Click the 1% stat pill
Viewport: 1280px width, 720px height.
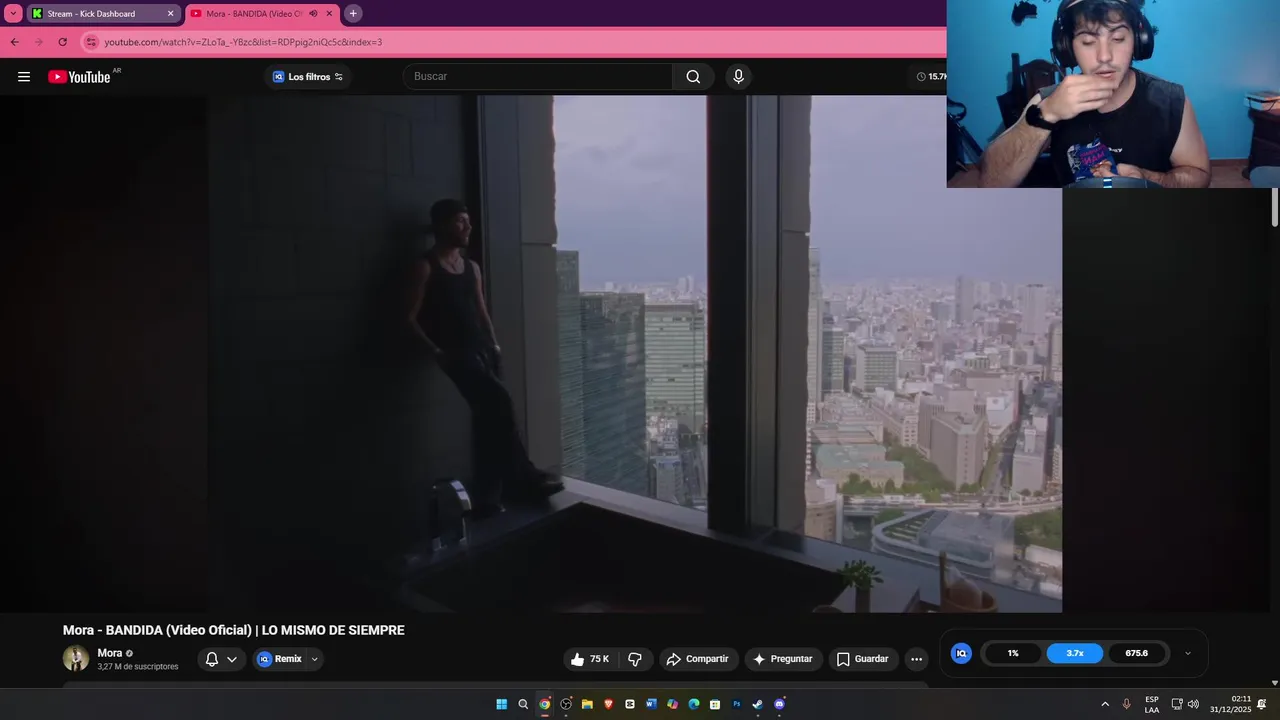point(1013,653)
